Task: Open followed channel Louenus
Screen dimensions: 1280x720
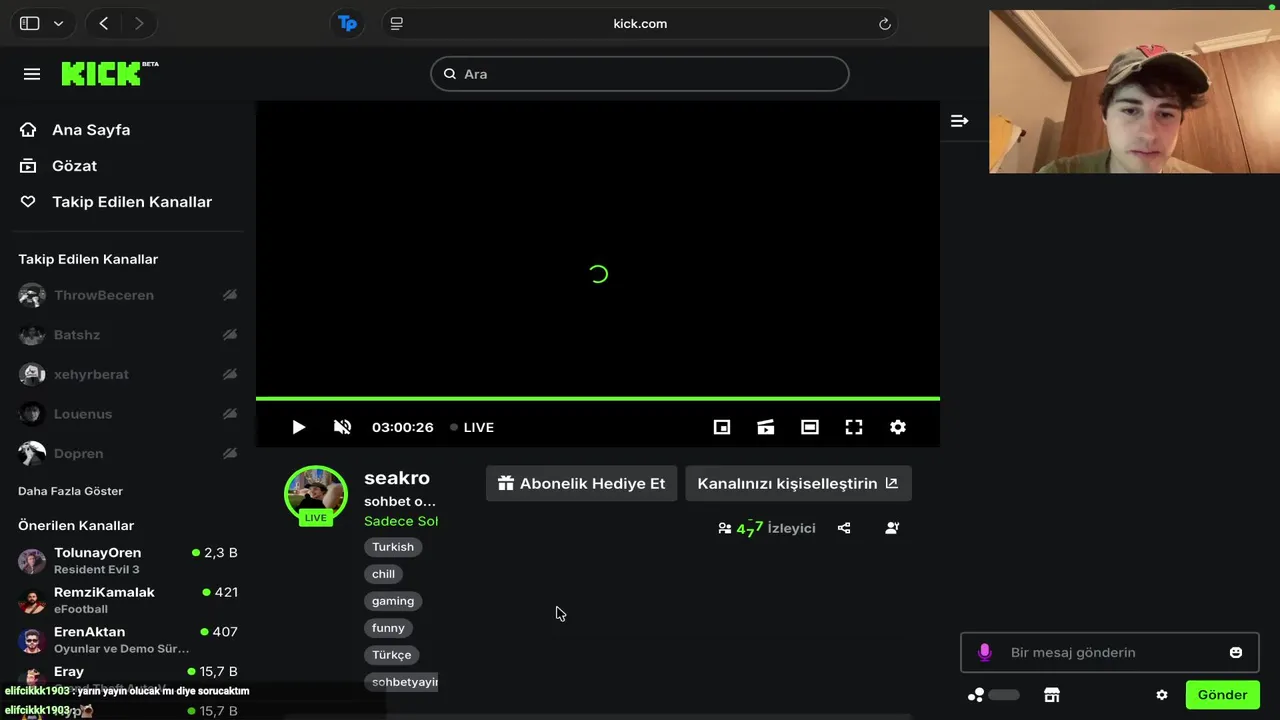Action: coord(83,414)
